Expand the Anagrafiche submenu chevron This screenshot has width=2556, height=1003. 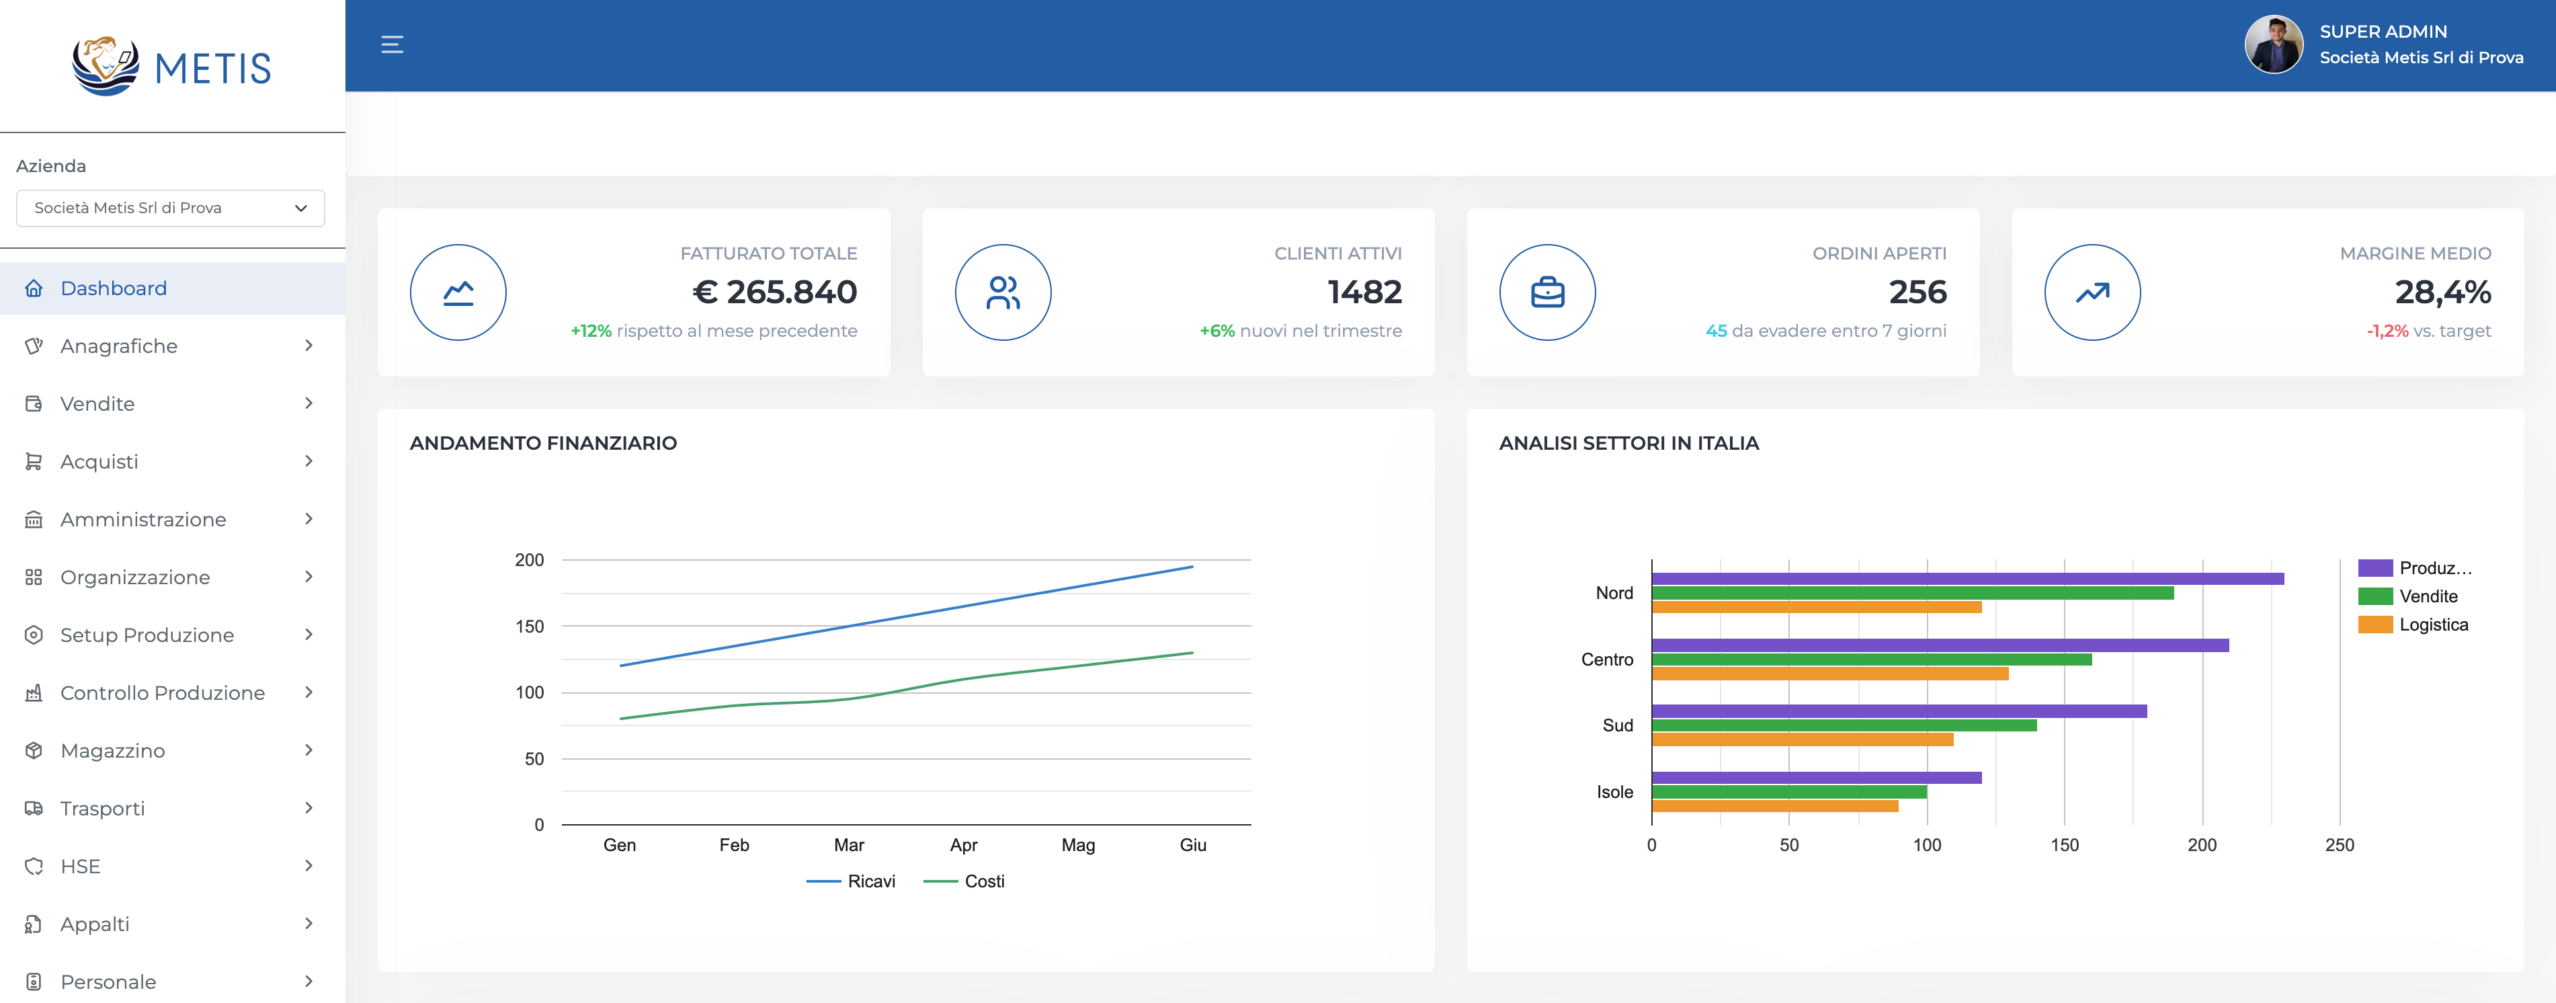(x=309, y=346)
